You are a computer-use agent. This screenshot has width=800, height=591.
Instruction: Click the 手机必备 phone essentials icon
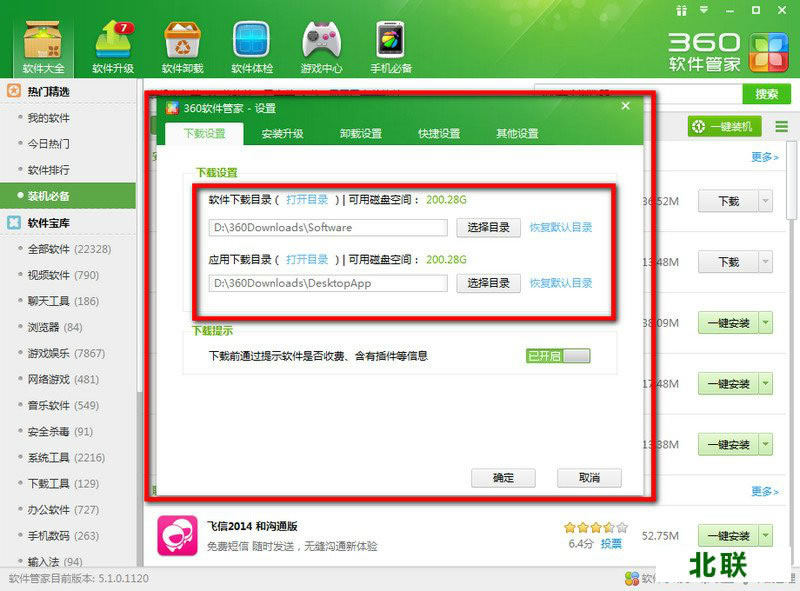pos(390,43)
